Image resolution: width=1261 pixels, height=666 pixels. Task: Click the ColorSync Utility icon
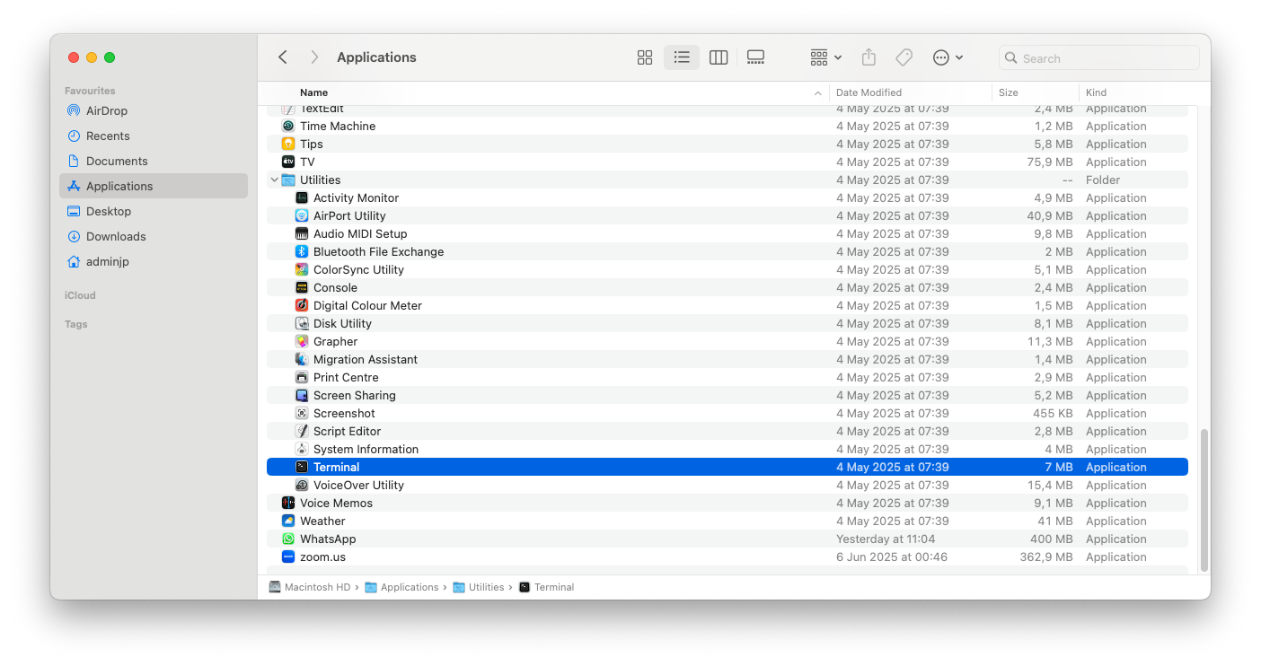click(302, 270)
